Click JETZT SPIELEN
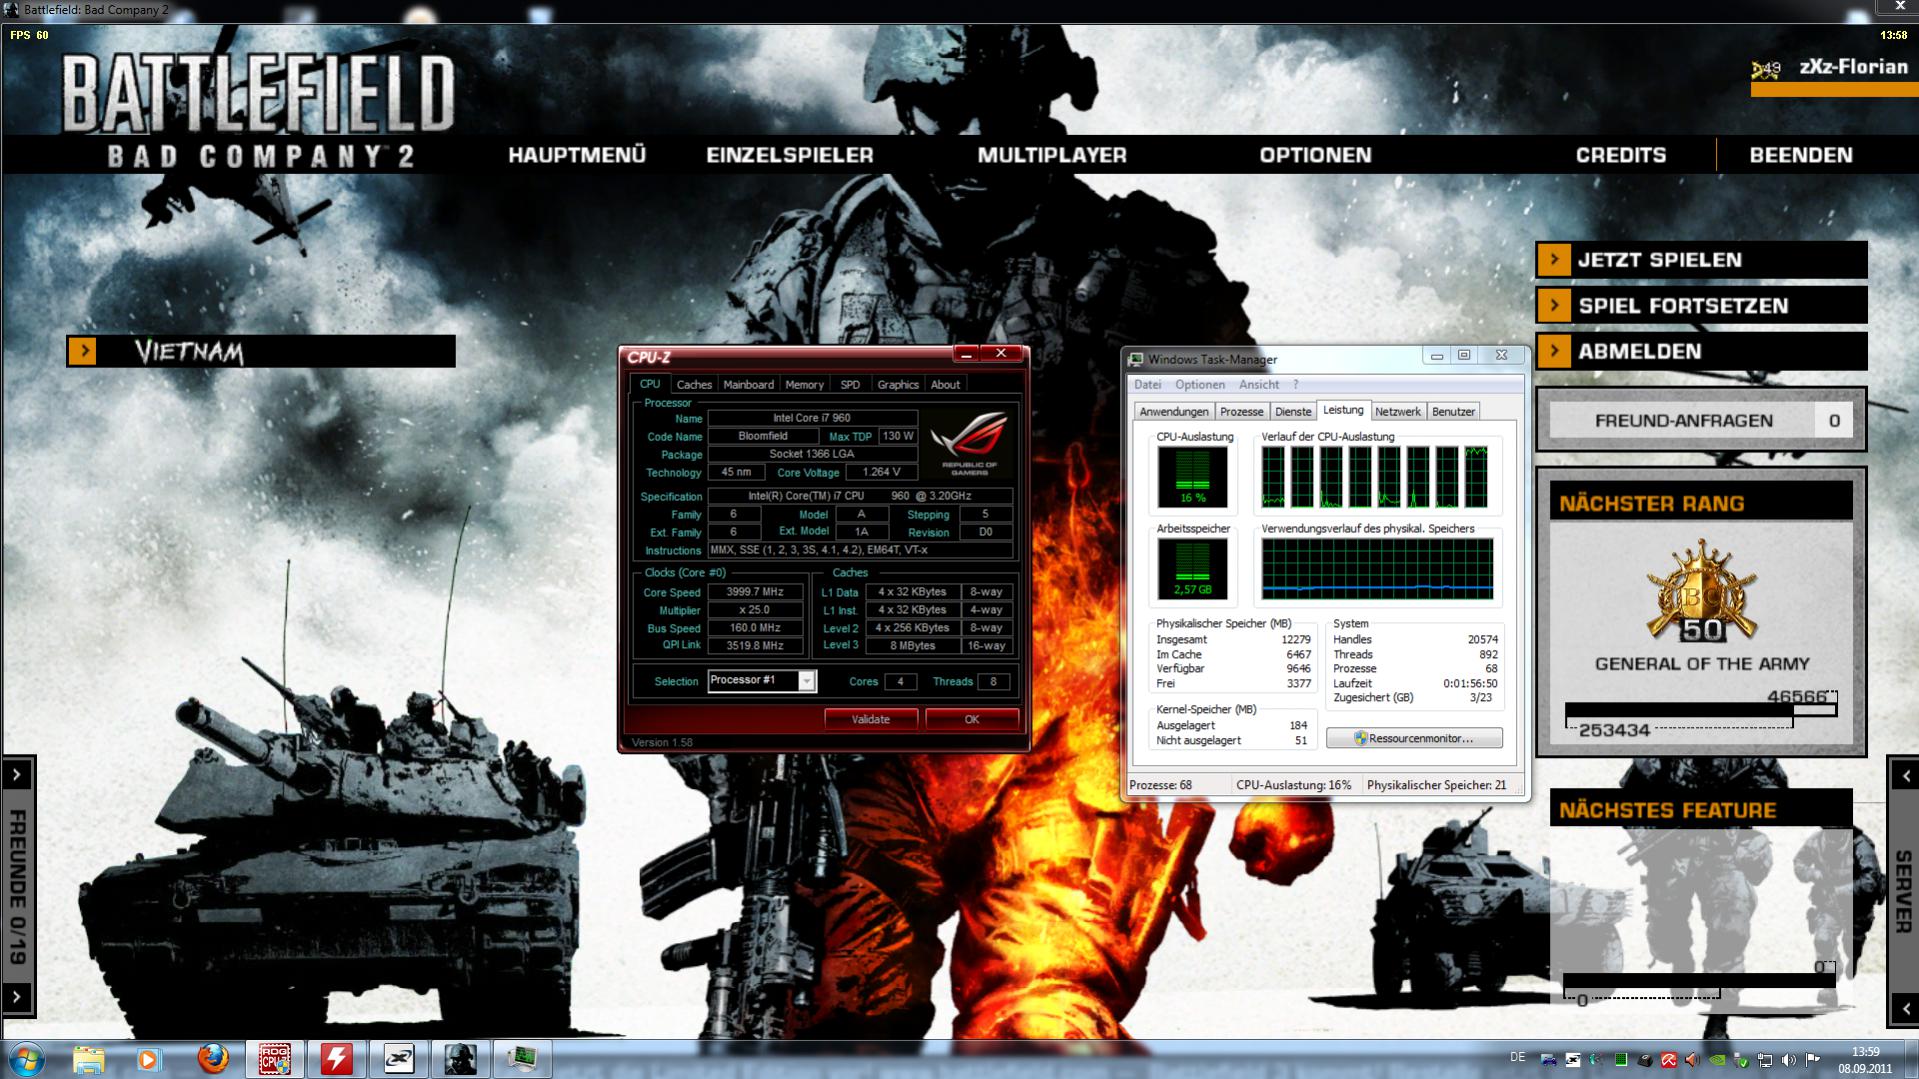The width and height of the screenshot is (1919, 1079). (1701, 260)
